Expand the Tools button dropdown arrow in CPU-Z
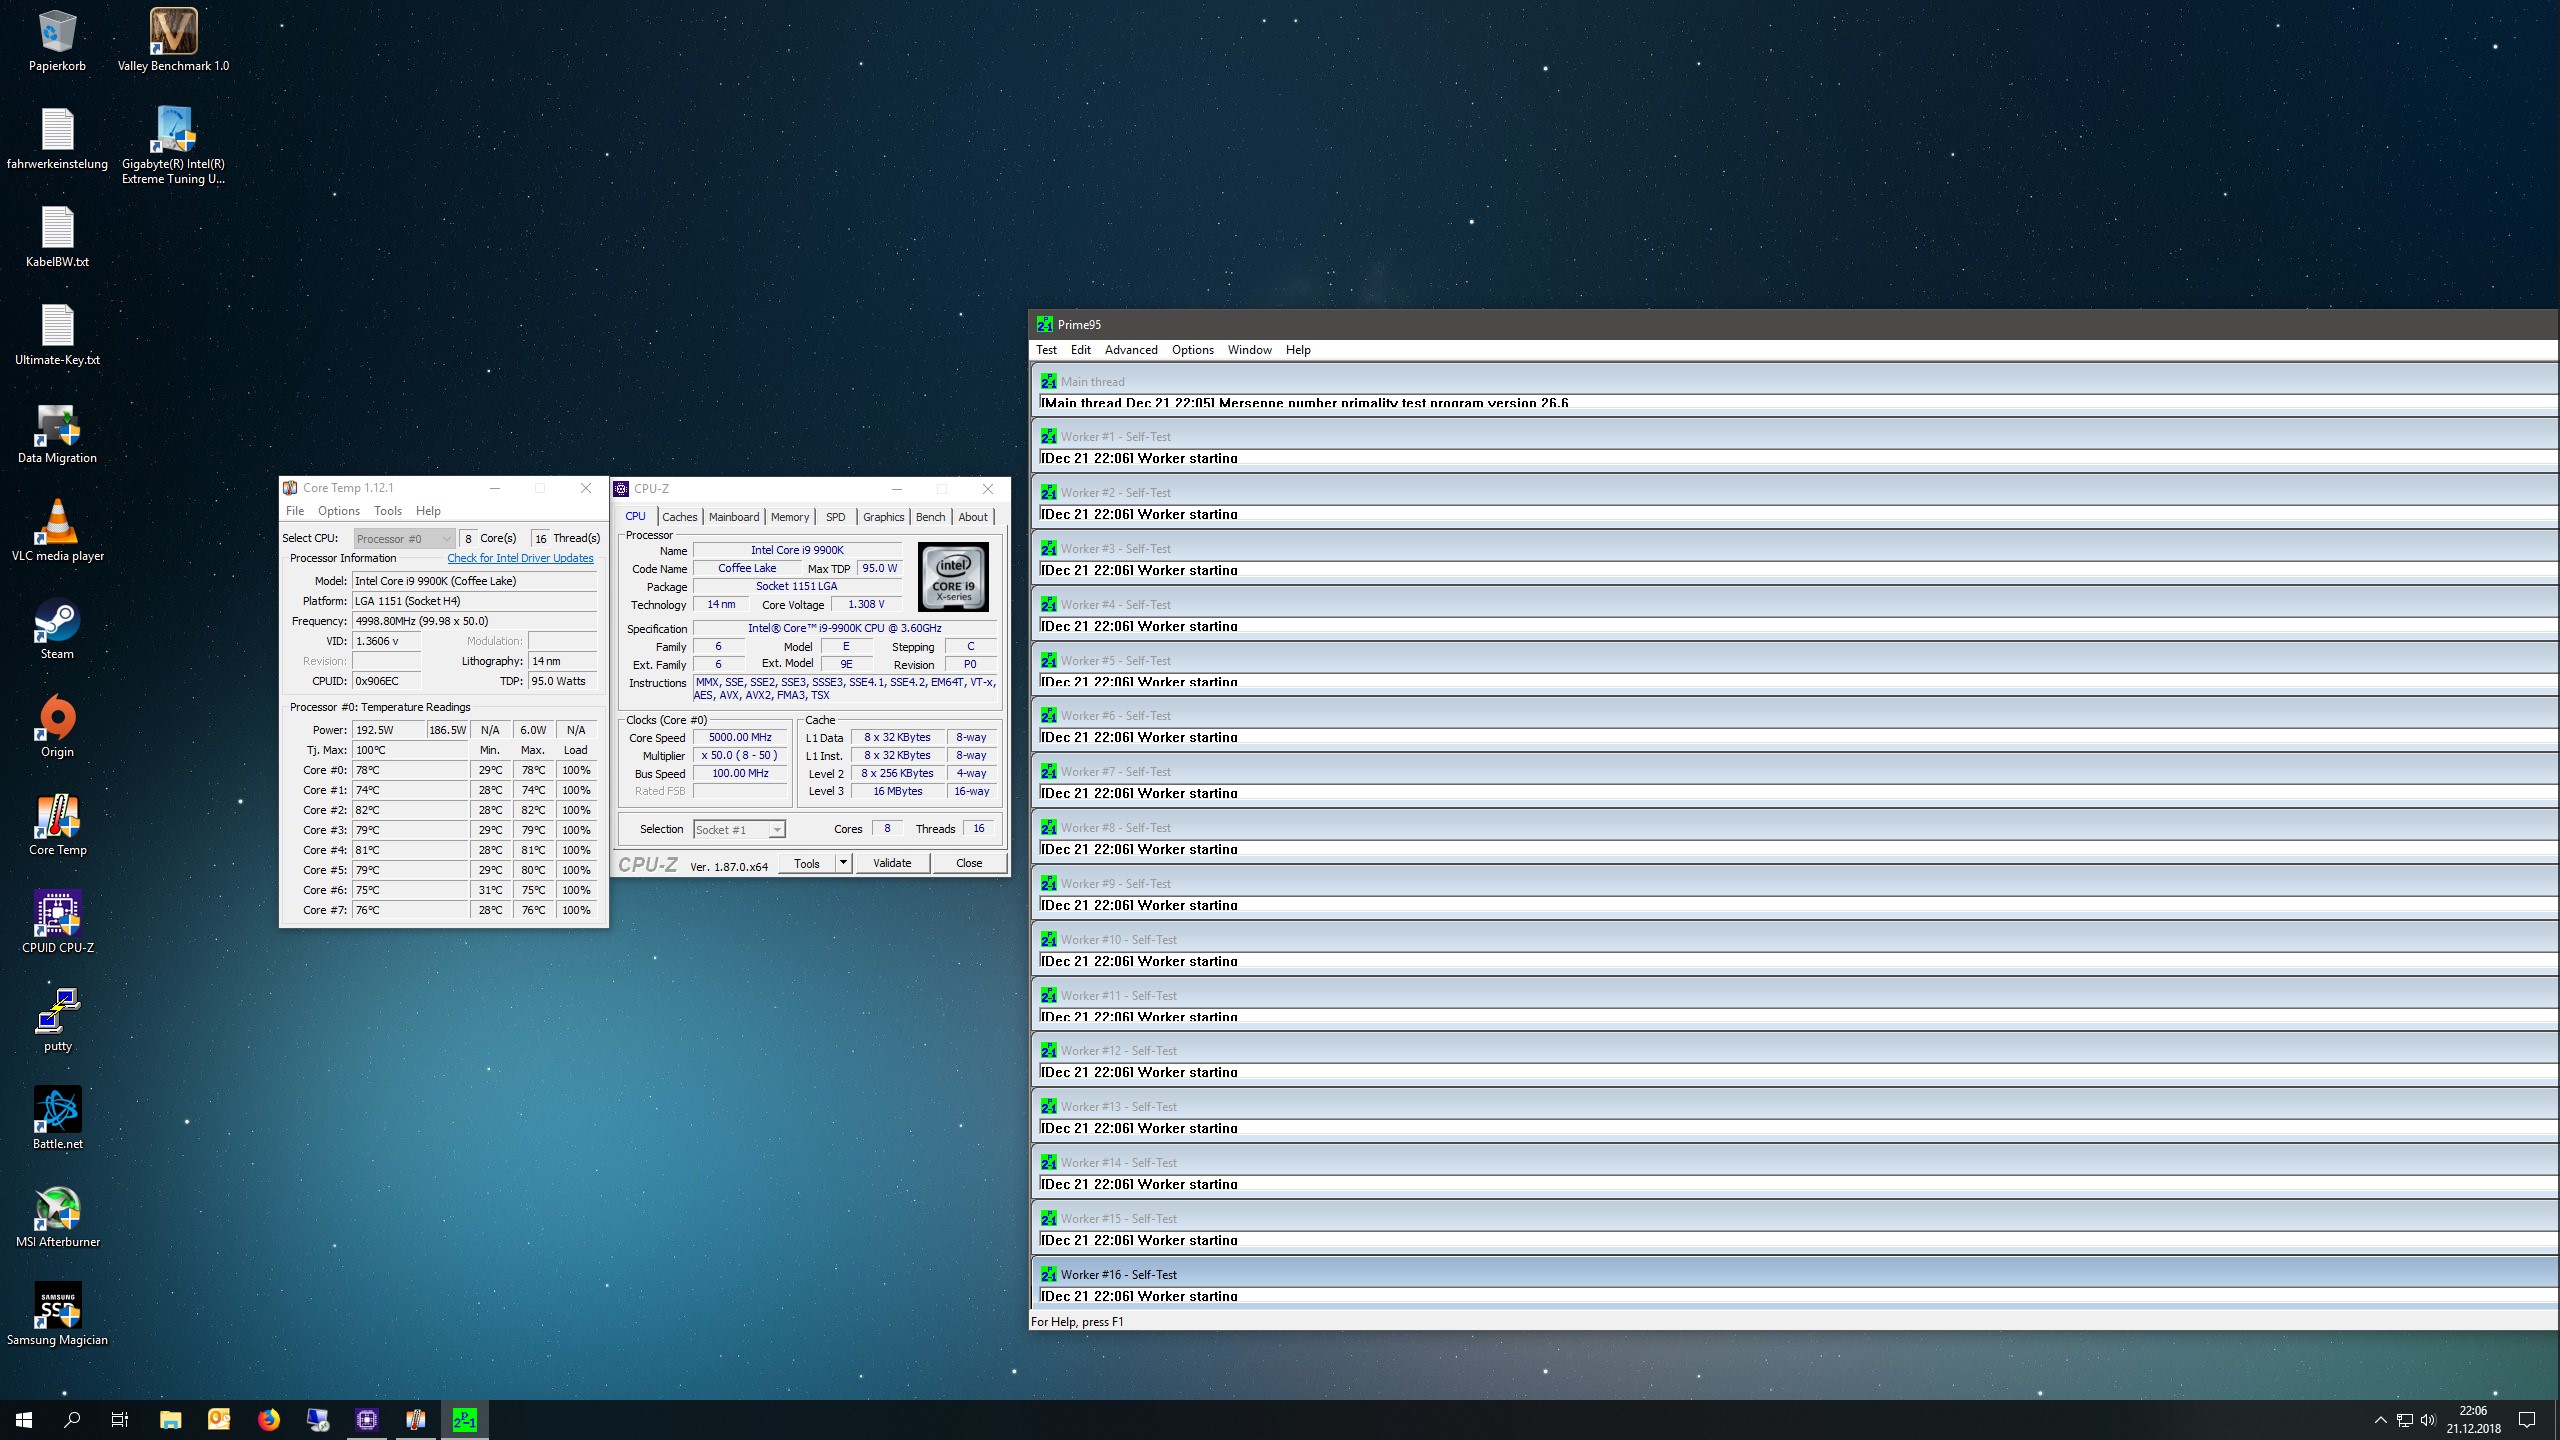The width and height of the screenshot is (2560, 1440). pos(843,863)
